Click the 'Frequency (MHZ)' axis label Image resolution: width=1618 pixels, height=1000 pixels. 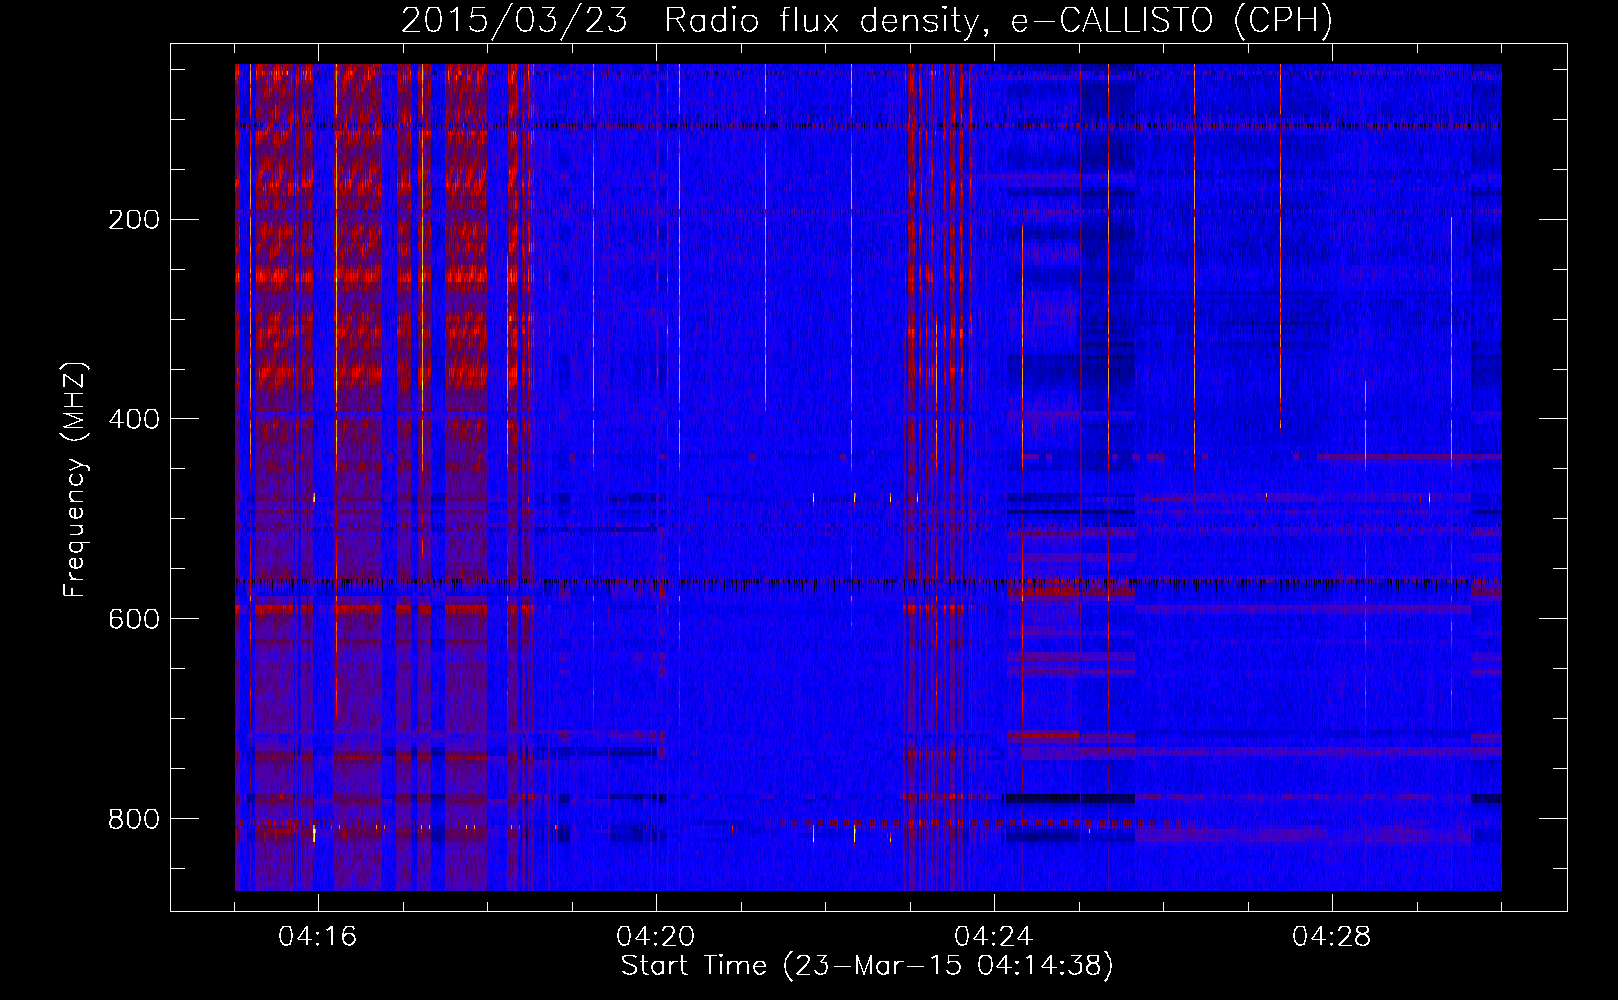pyautogui.click(x=75, y=479)
